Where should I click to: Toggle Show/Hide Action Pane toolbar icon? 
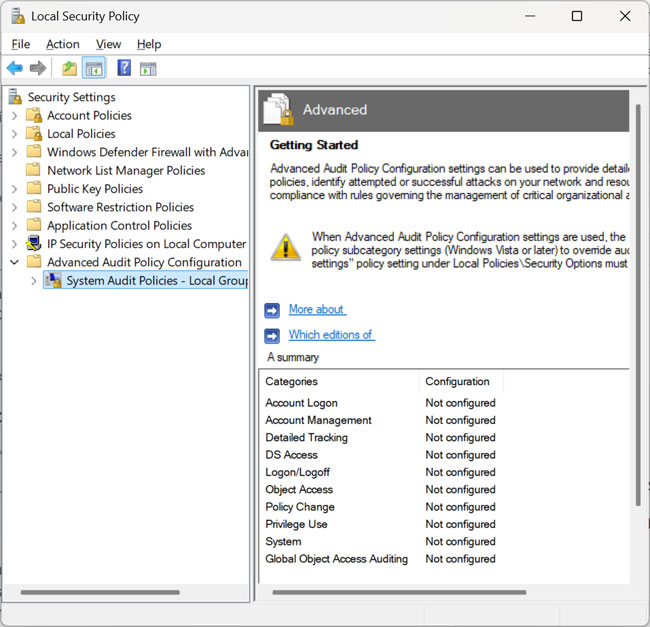[x=148, y=69]
